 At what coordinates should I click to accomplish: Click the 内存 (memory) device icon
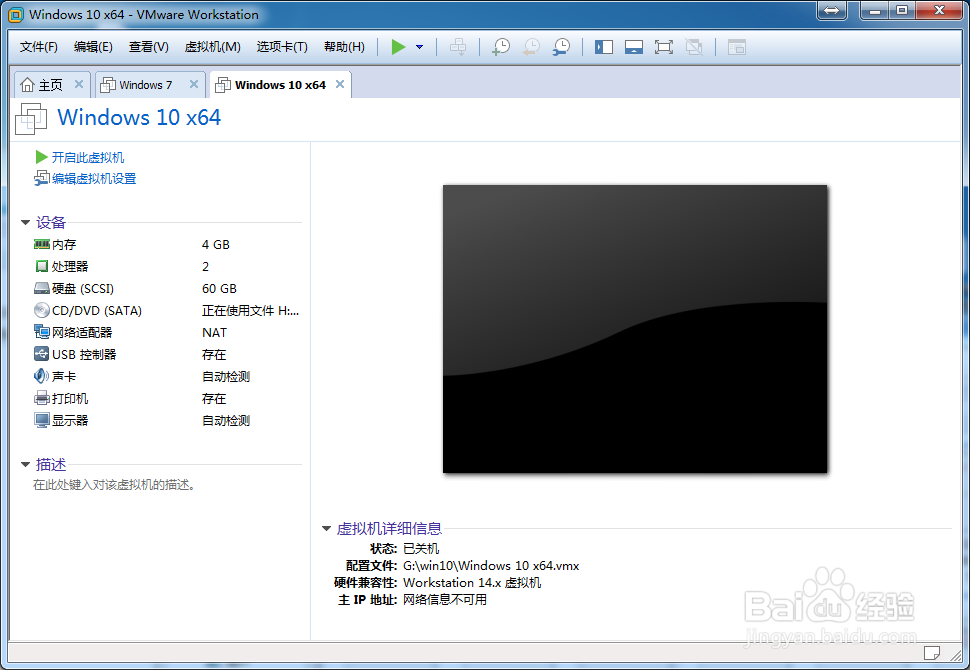point(40,244)
